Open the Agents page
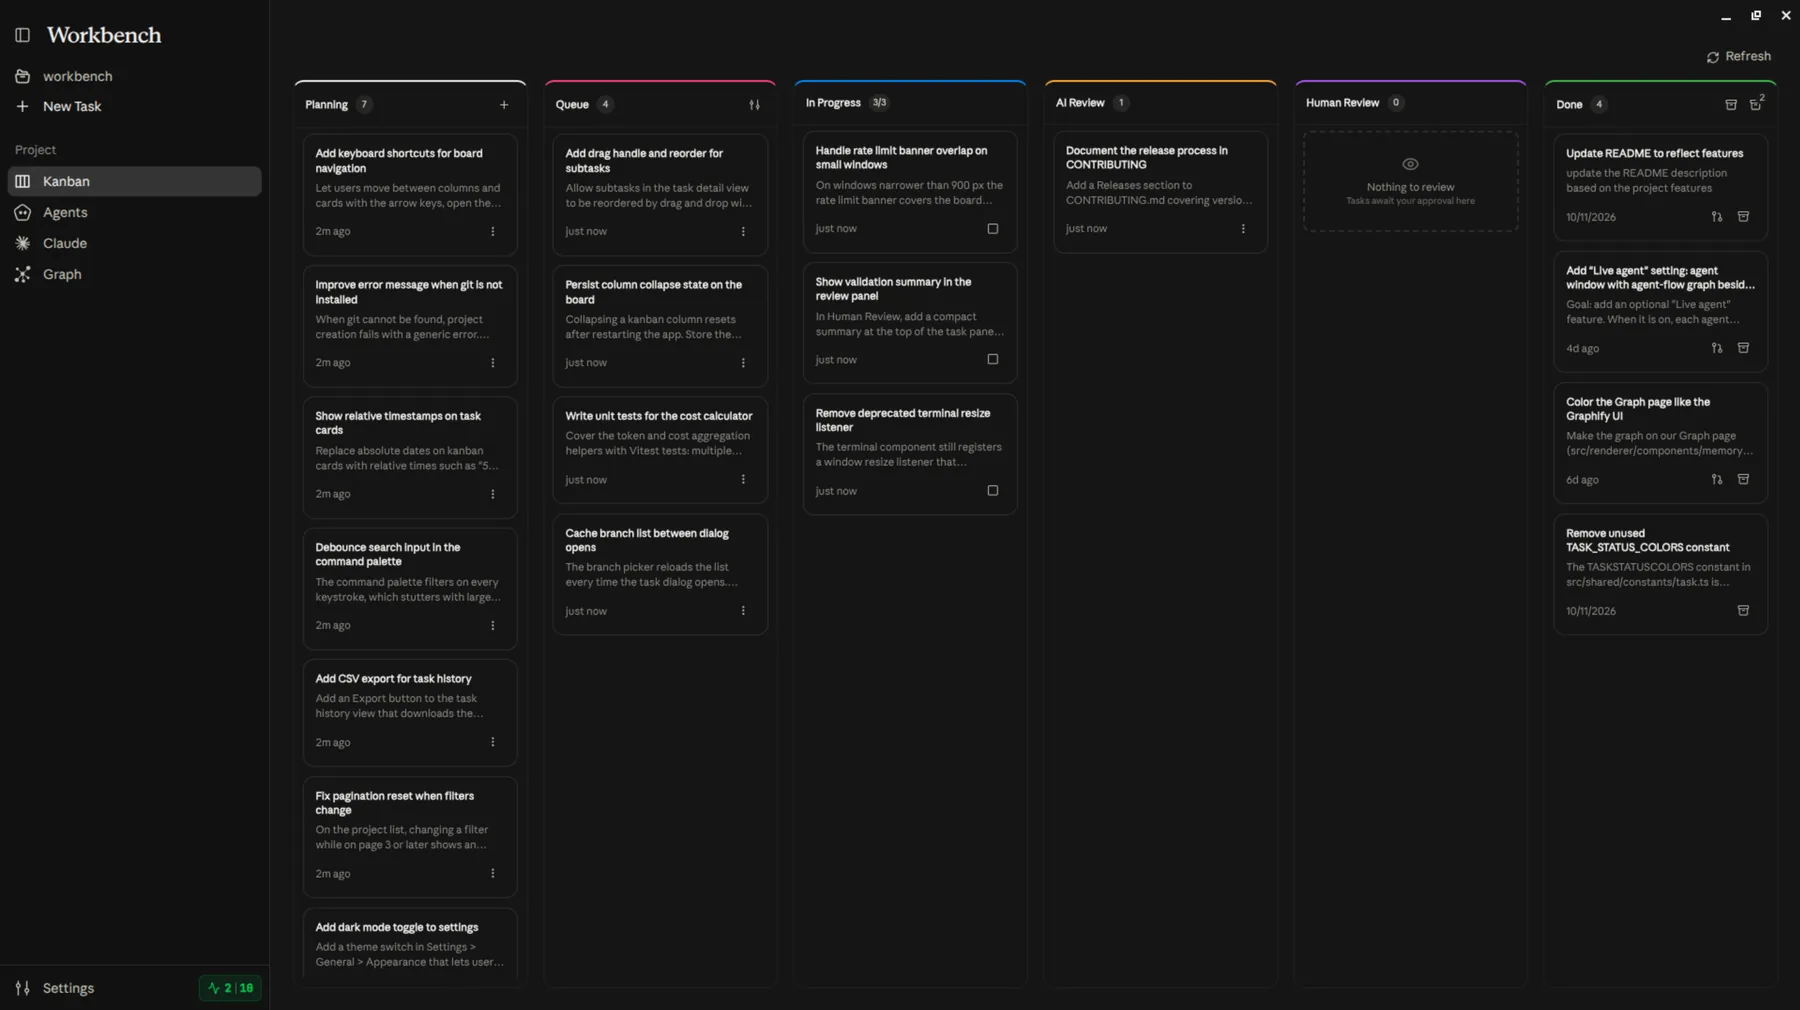 coord(134,213)
